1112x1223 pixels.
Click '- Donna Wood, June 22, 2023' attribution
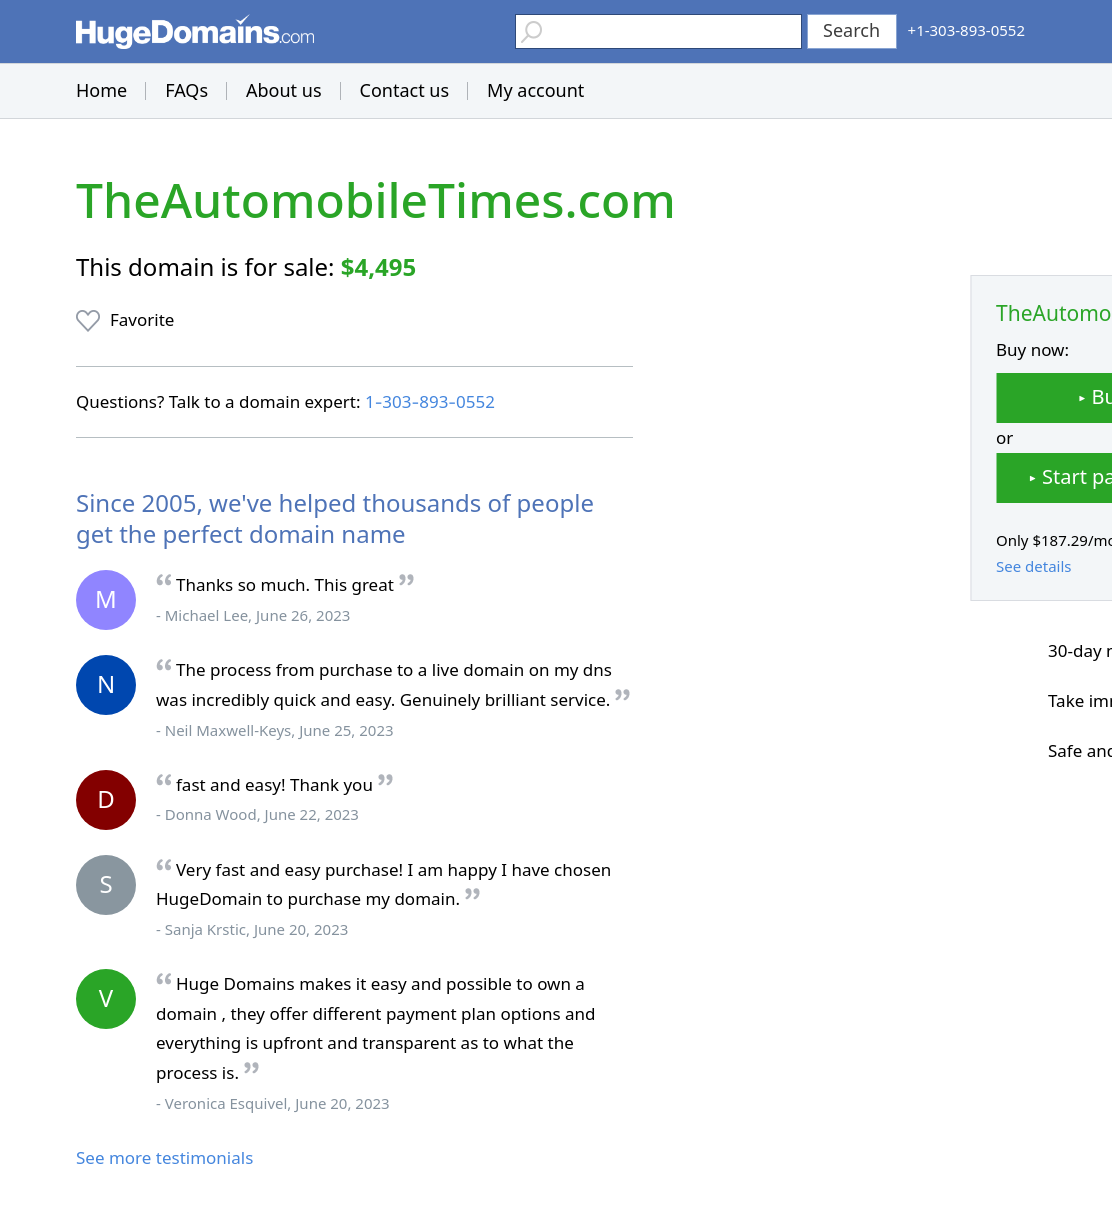(257, 815)
